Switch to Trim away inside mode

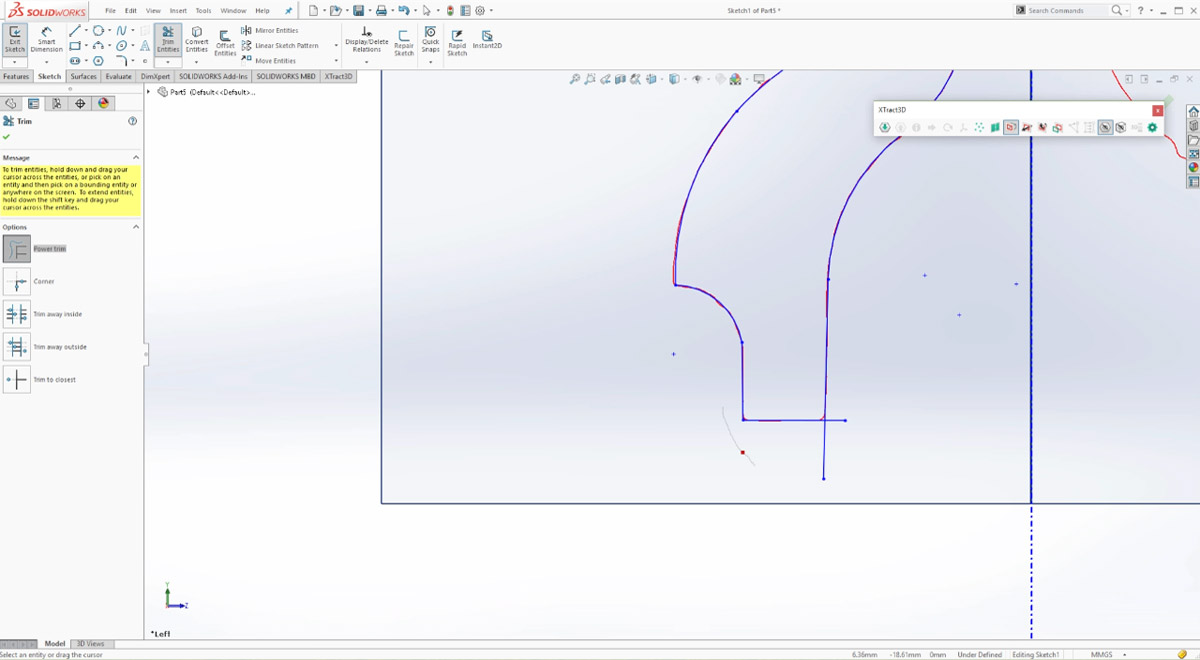16,314
